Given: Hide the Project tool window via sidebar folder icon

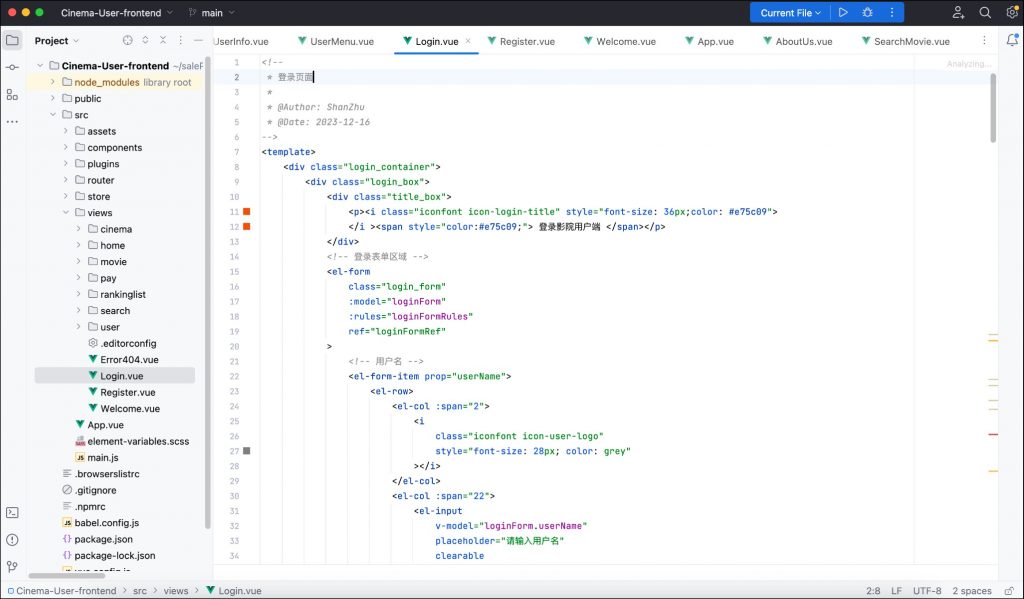Looking at the screenshot, I should point(12,41).
